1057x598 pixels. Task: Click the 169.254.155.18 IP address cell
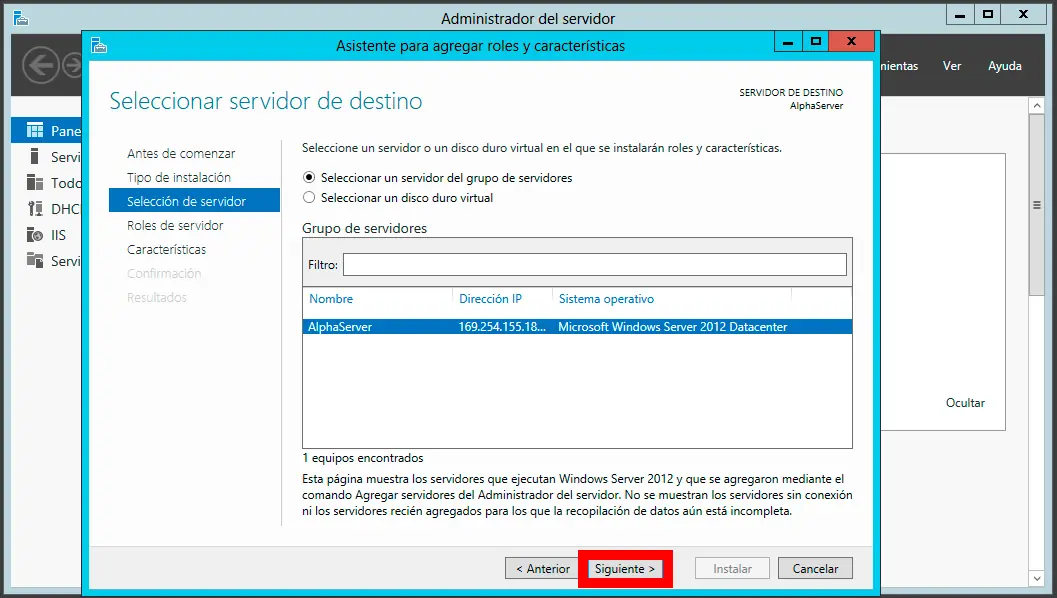coord(502,327)
